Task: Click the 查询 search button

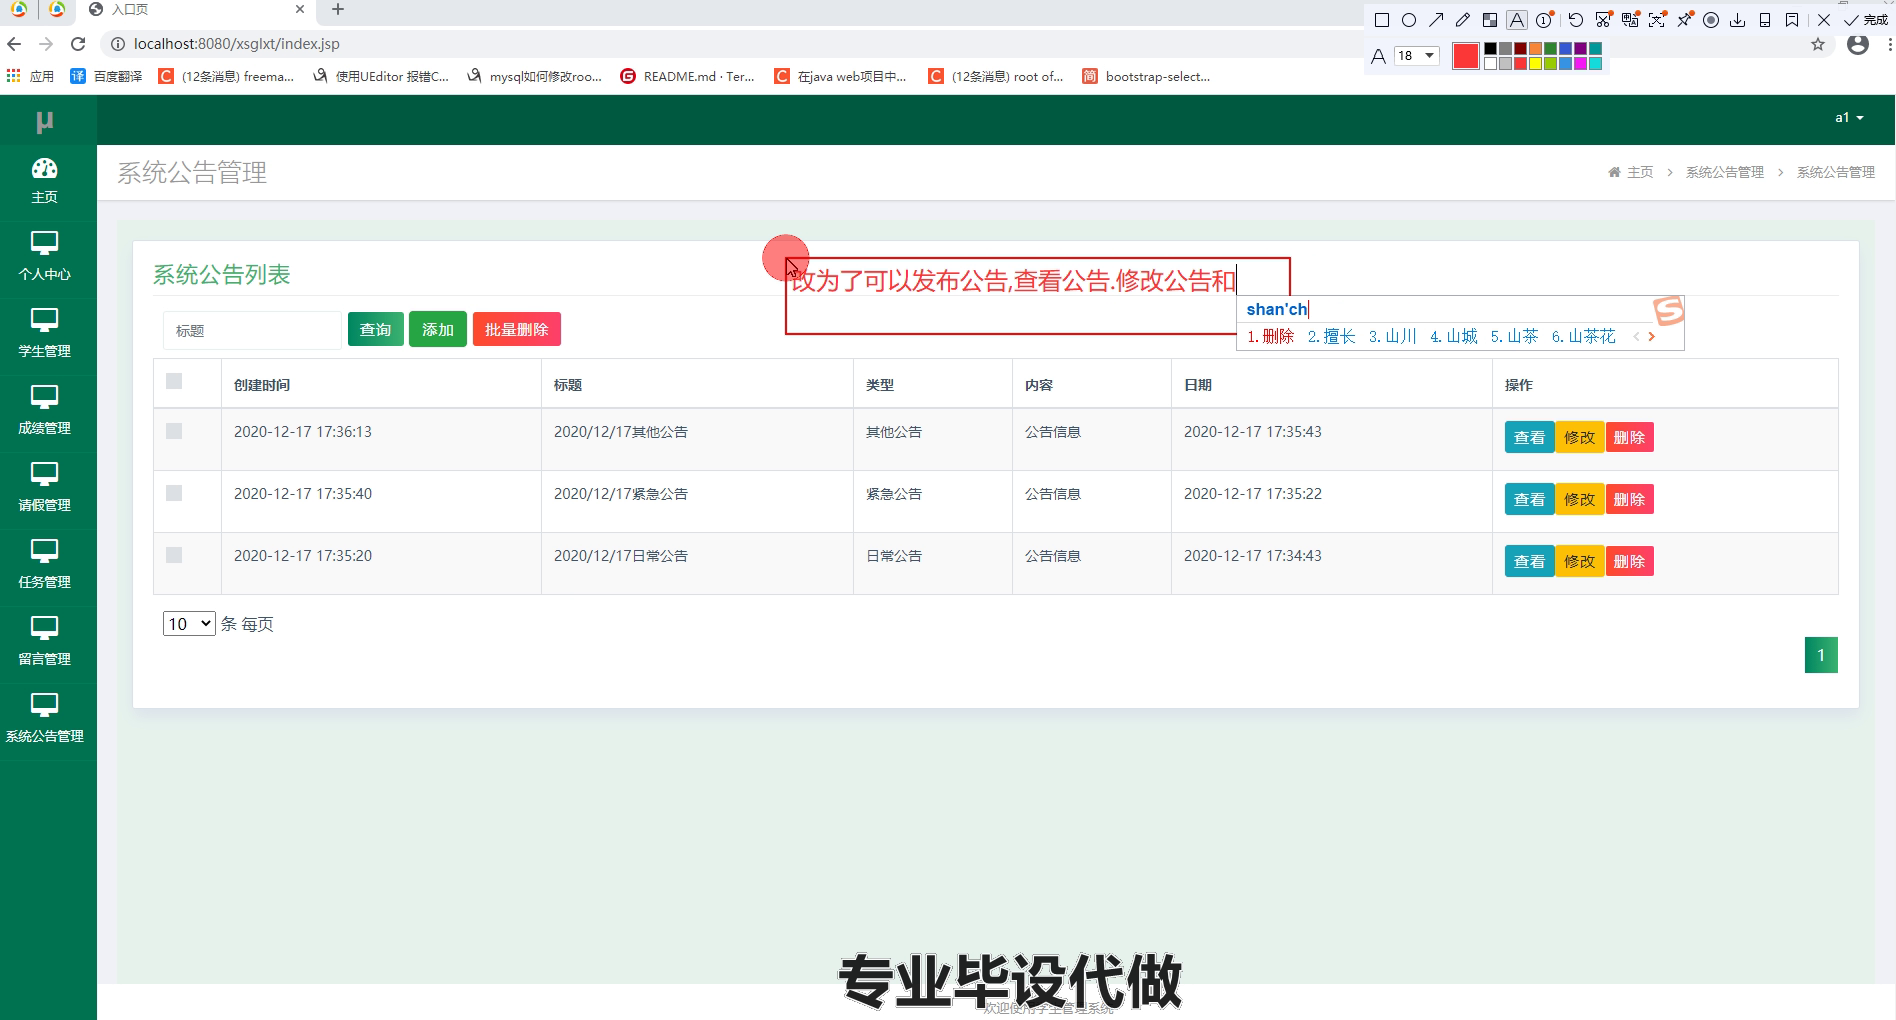Action: (x=376, y=330)
